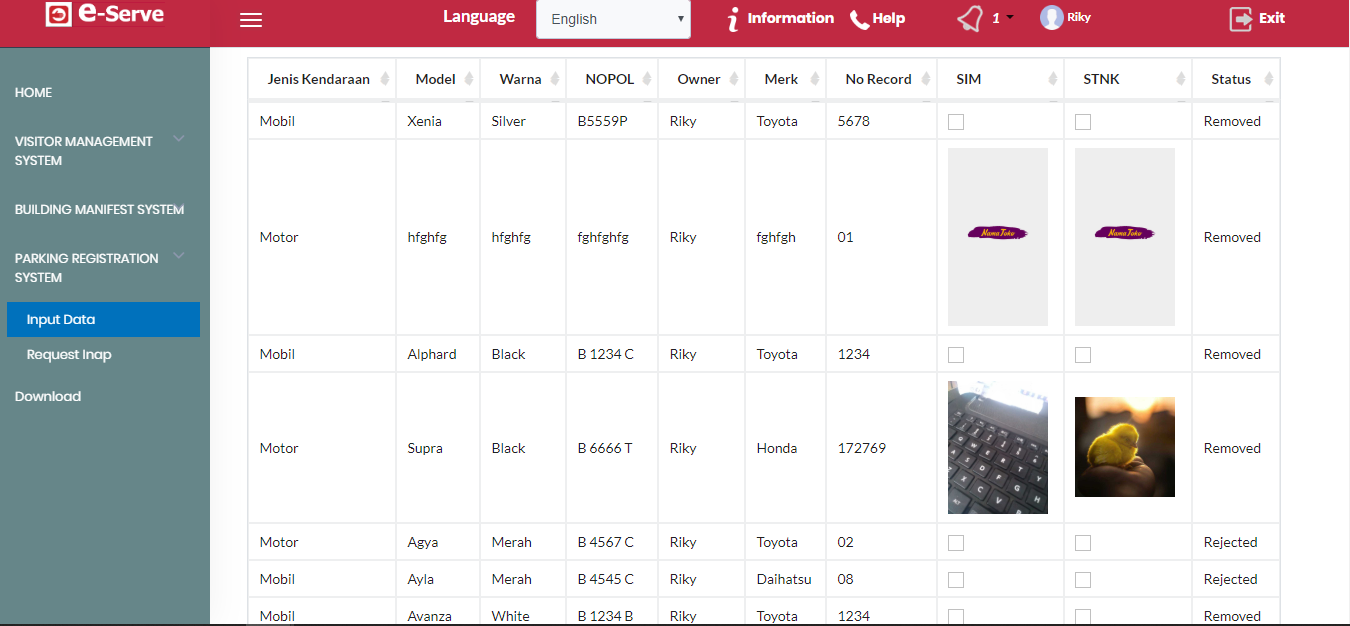This screenshot has width=1350, height=626.
Task: Check the STNK checkbox for Alphard row
Action: tap(1083, 355)
